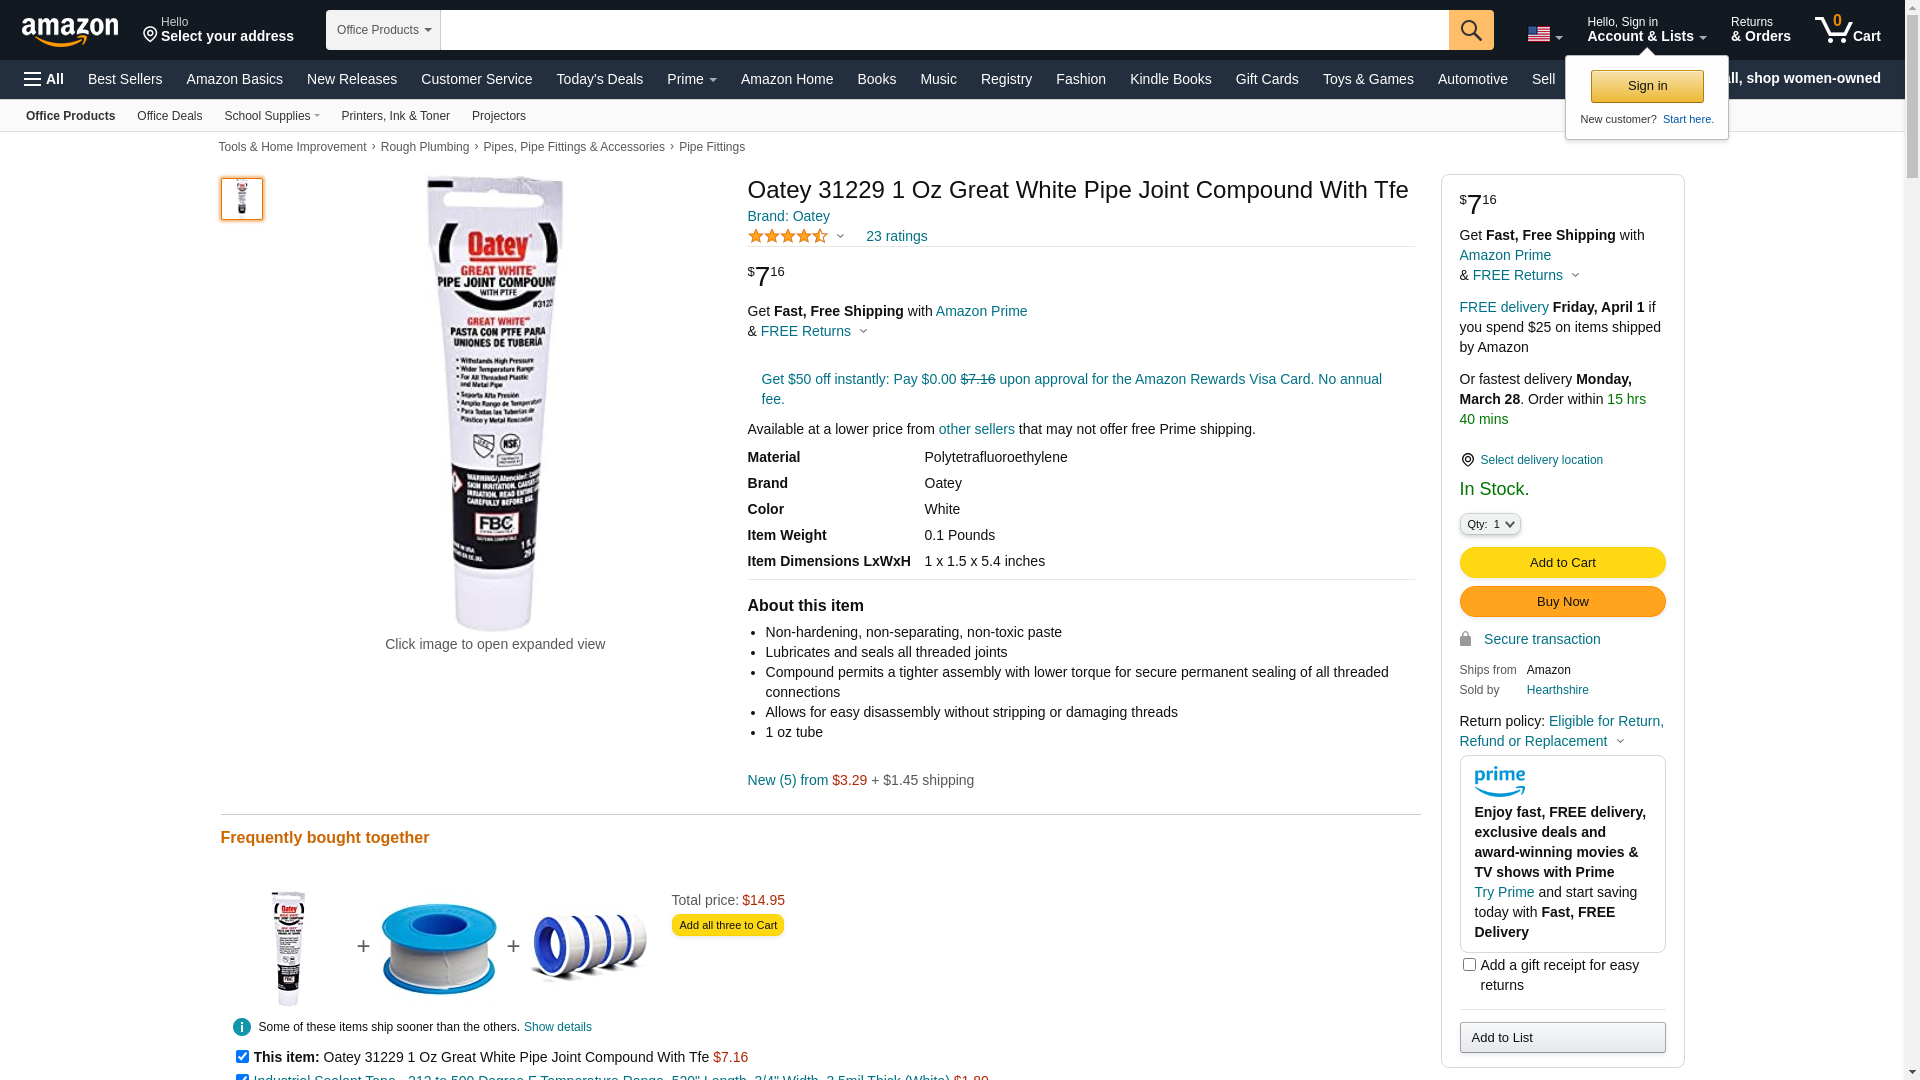Open the All hamburger menu
Screen dimensions: 1920x1080
pos(44,79)
